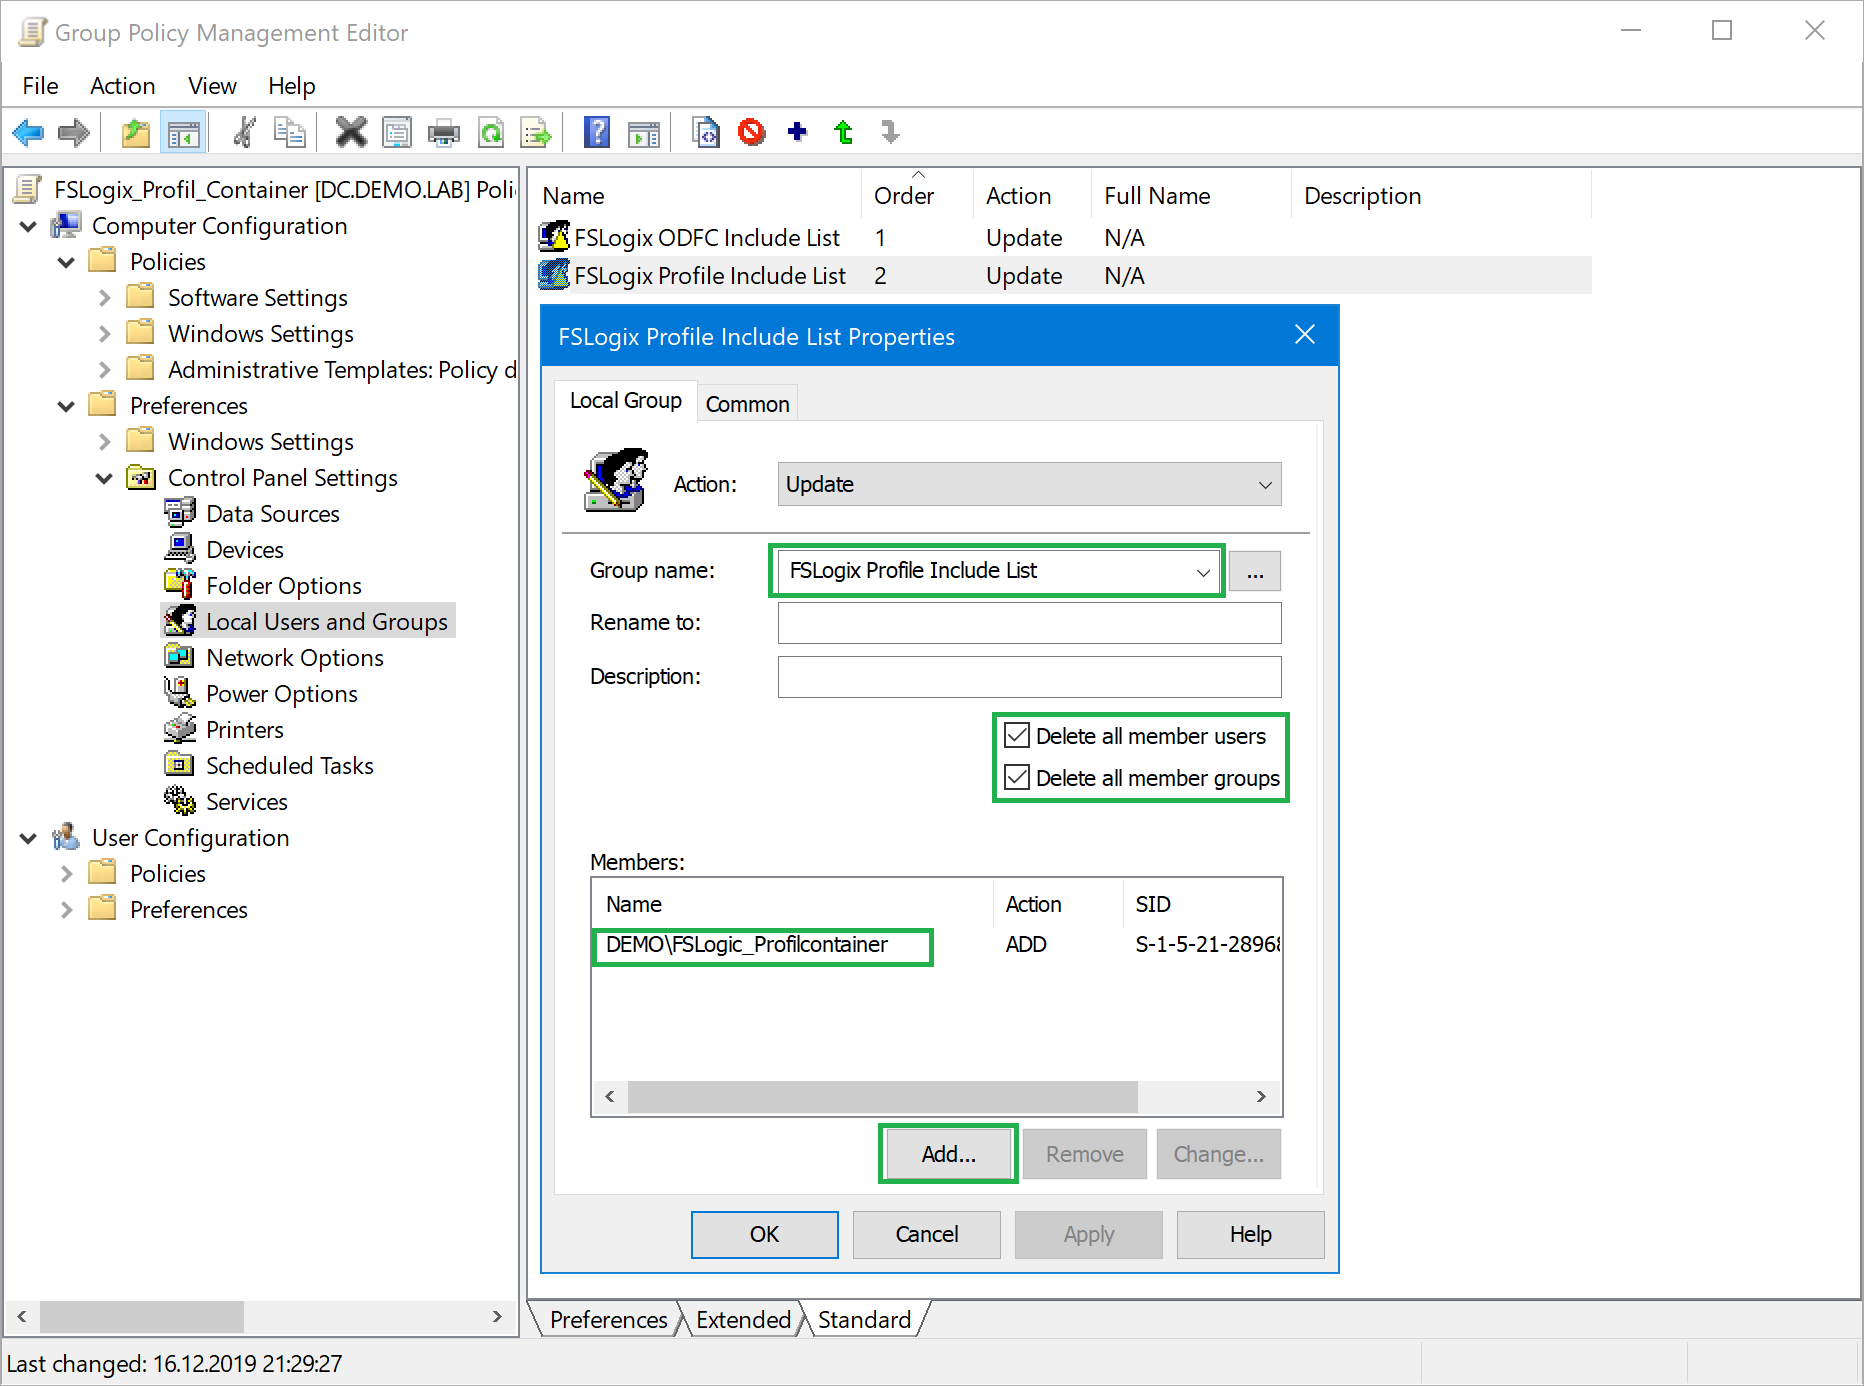This screenshot has width=1864, height=1386.
Task: Uncheck Delete all member groups
Action: click(1016, 777)
